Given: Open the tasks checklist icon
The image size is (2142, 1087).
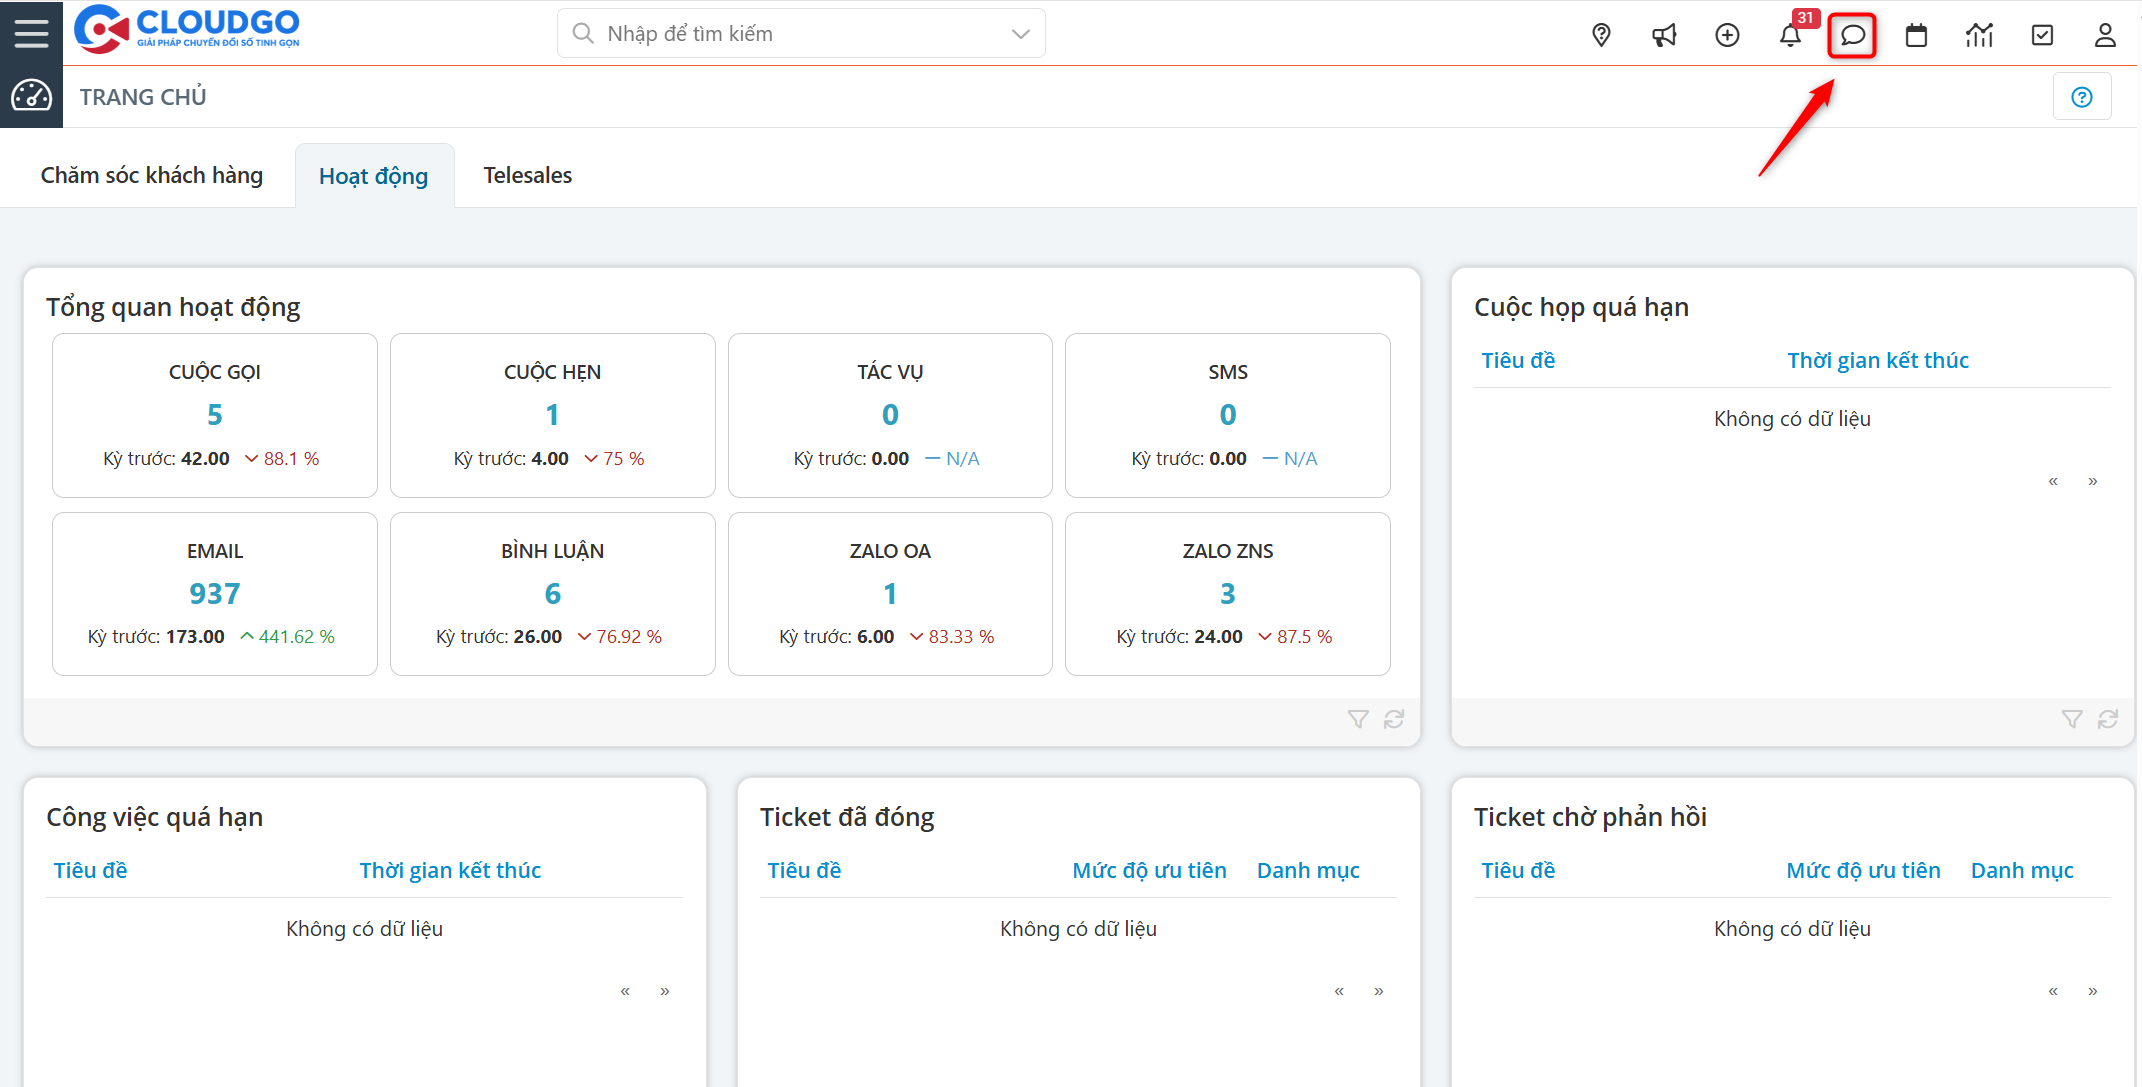Looking at the screenshot, I should pyautogui.click(x=2042, y=35).
